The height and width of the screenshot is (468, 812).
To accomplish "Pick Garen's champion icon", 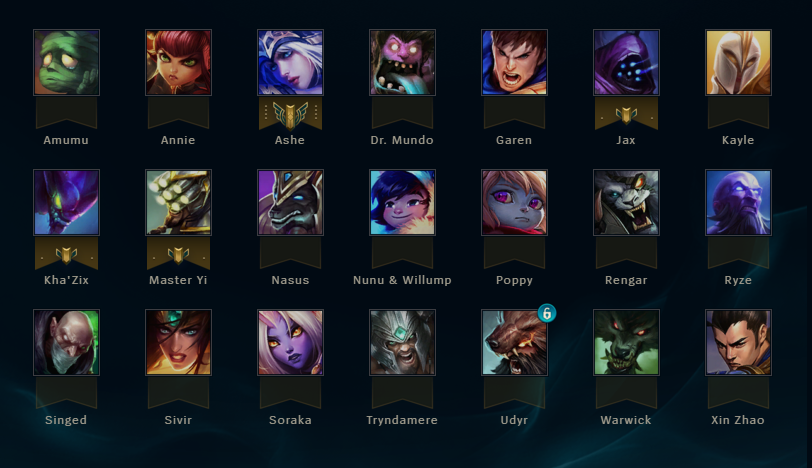I will tap(514, 63).
